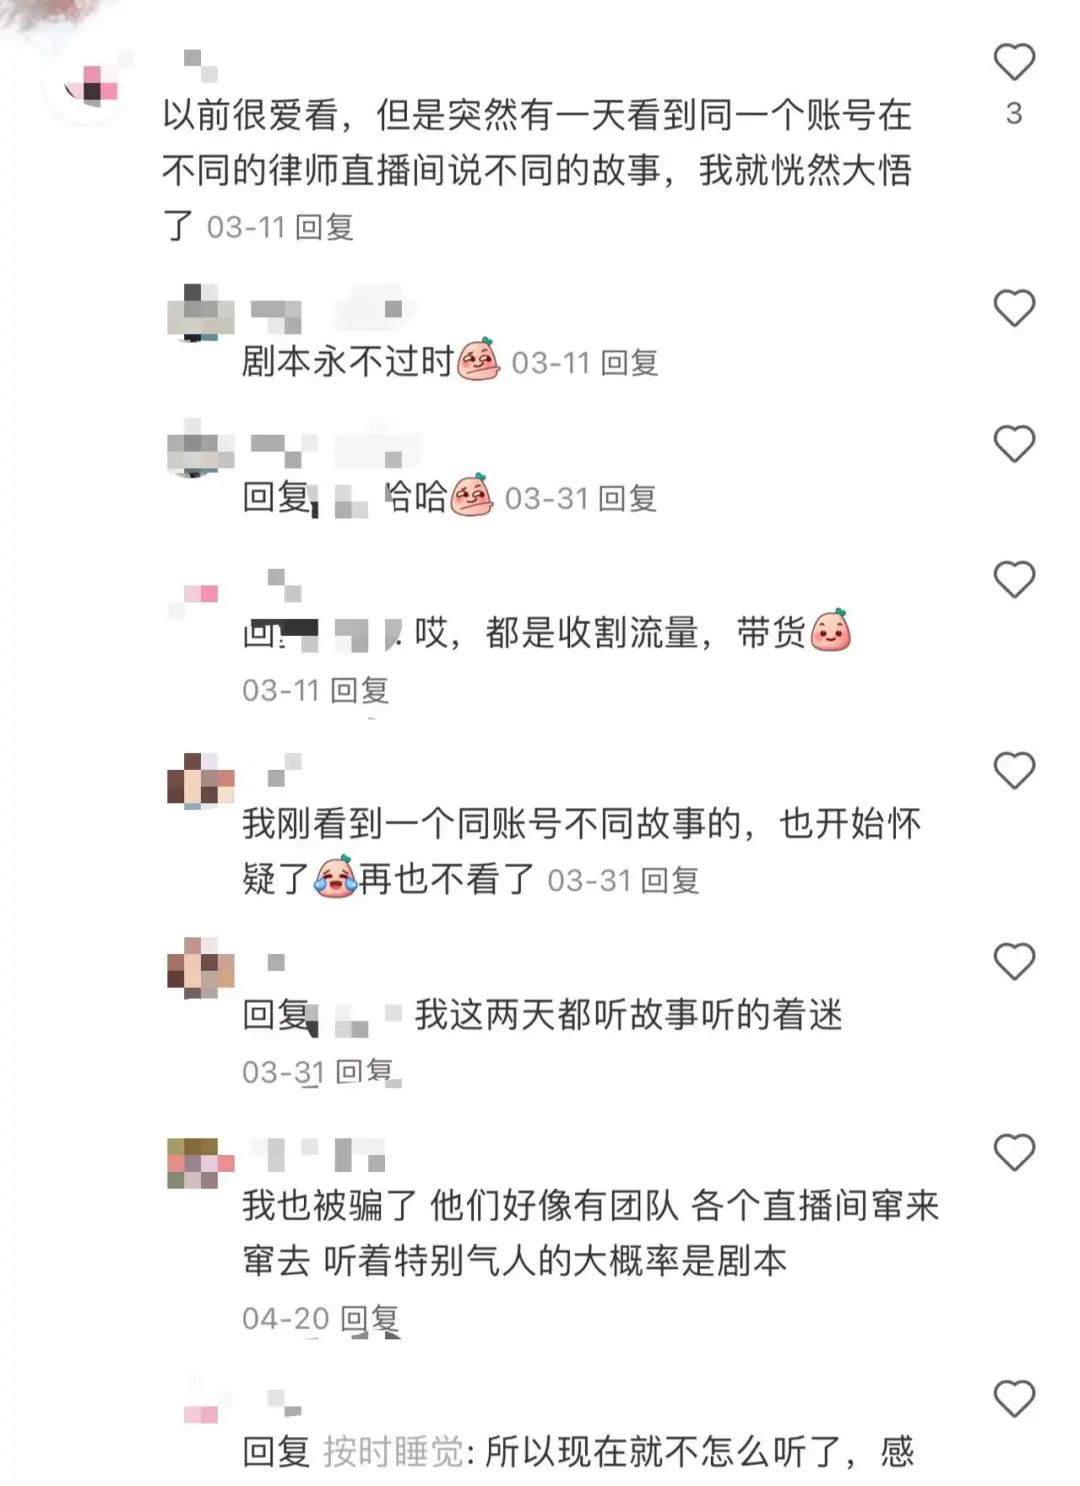Screen dimensions: 1080x1486
Task: Tap the heart beside the 哈哈 reply
Action: click(1013, 444)
